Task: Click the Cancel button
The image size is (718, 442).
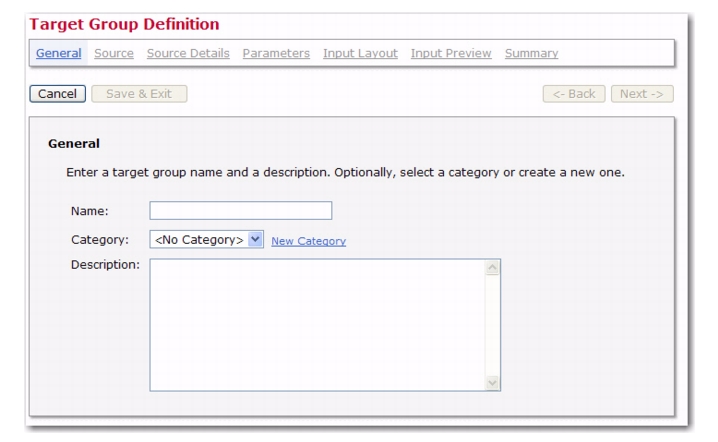Action: pyautogui.click(x=58, y=94)
